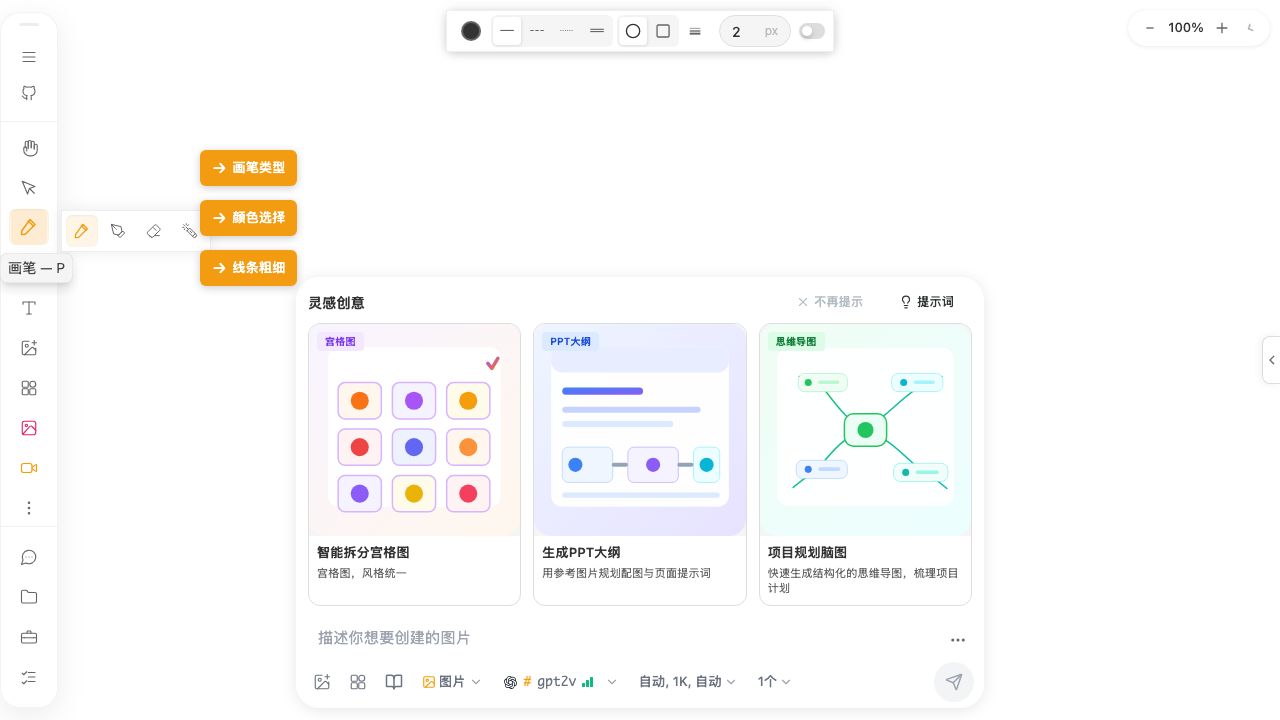Click the stroke width px input field
This screenshot has height=720, width=1280.
(x=755, y=31)
